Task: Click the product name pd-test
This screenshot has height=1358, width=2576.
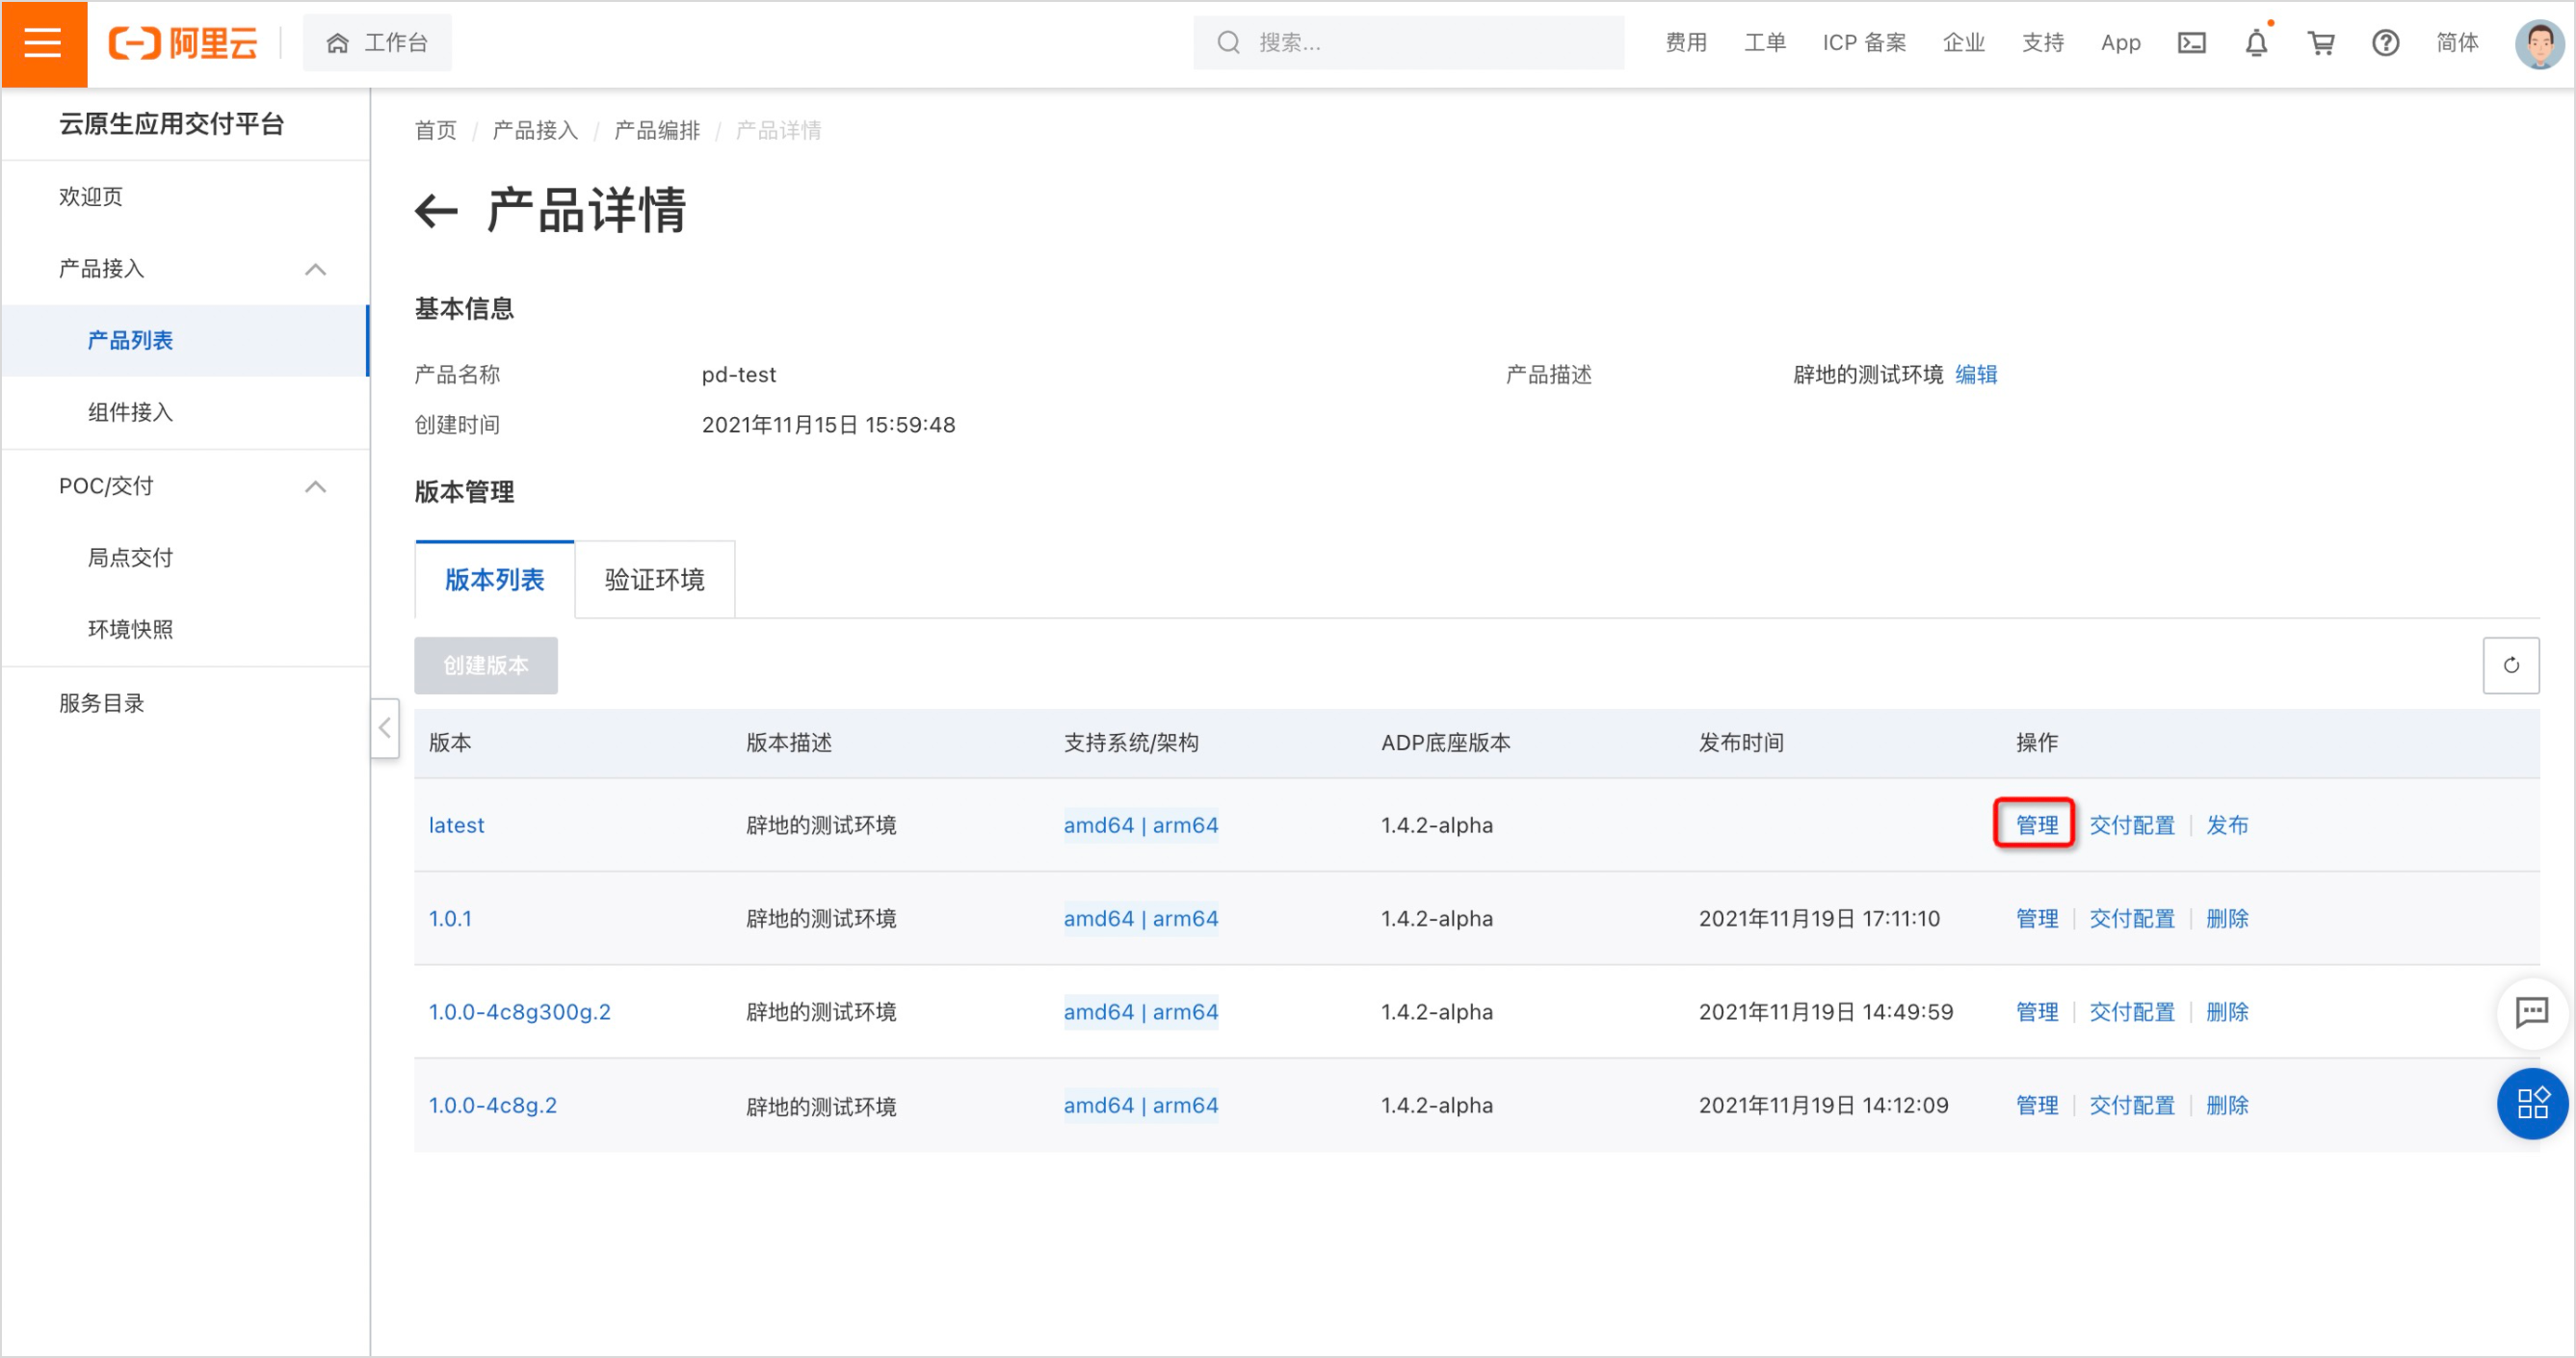Action: [738, 374]
